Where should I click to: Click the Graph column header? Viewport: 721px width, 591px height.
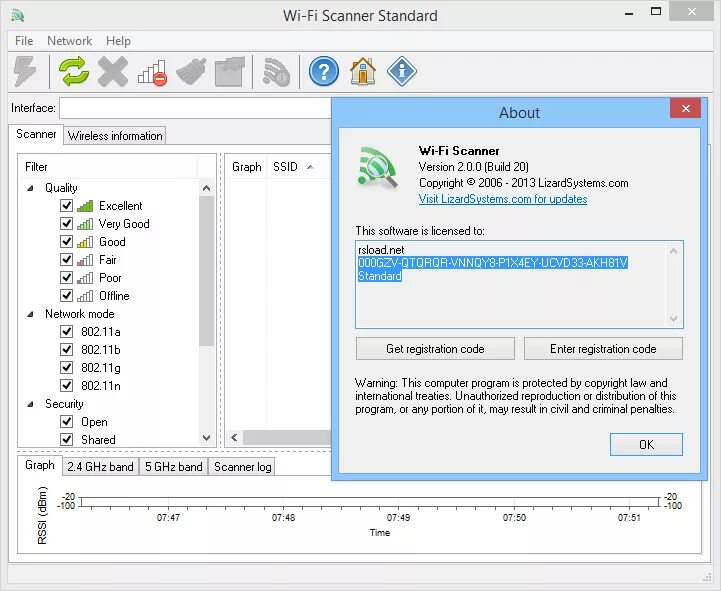[246, 167]
